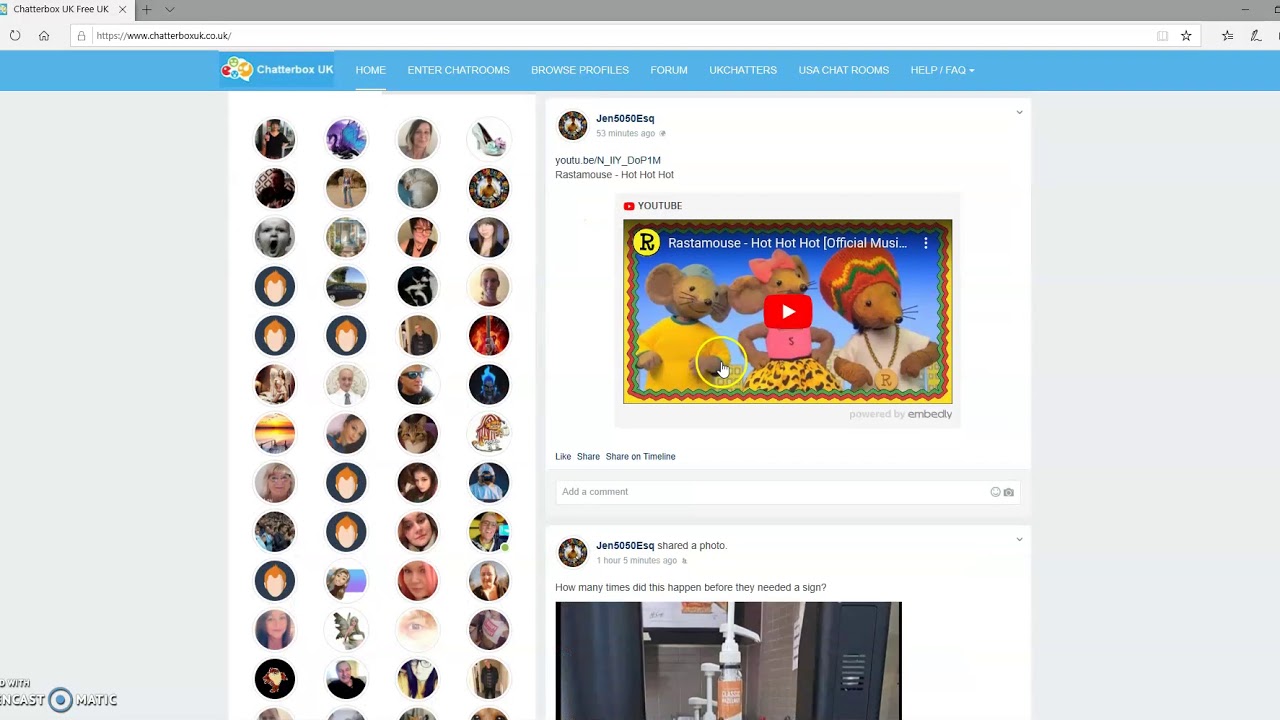Click Jen5050Esq avatar on photo post
1280x720 pixels.
click(573, 552)
